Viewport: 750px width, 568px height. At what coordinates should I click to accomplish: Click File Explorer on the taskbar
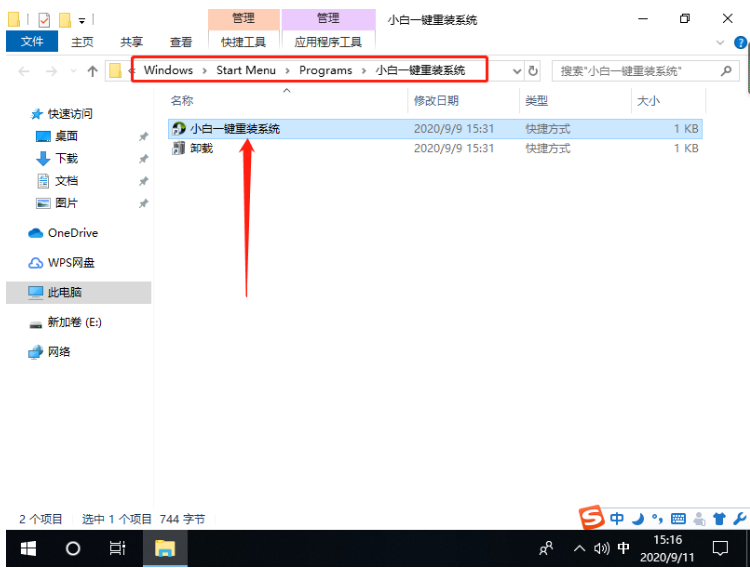(x=165, y=548)
